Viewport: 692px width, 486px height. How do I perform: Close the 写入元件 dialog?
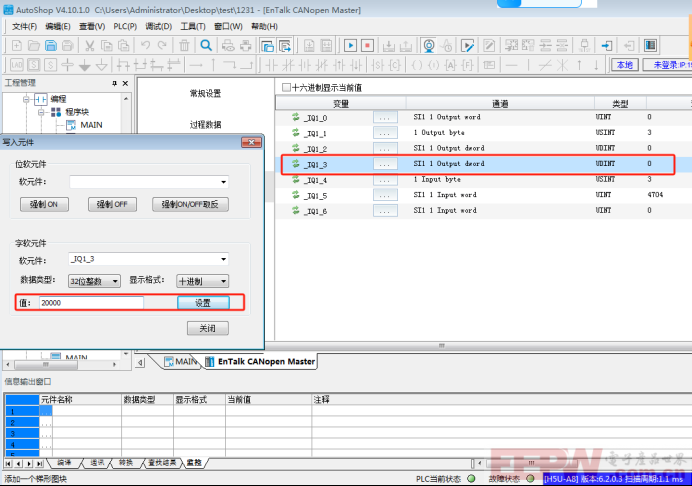pos(251,142)
